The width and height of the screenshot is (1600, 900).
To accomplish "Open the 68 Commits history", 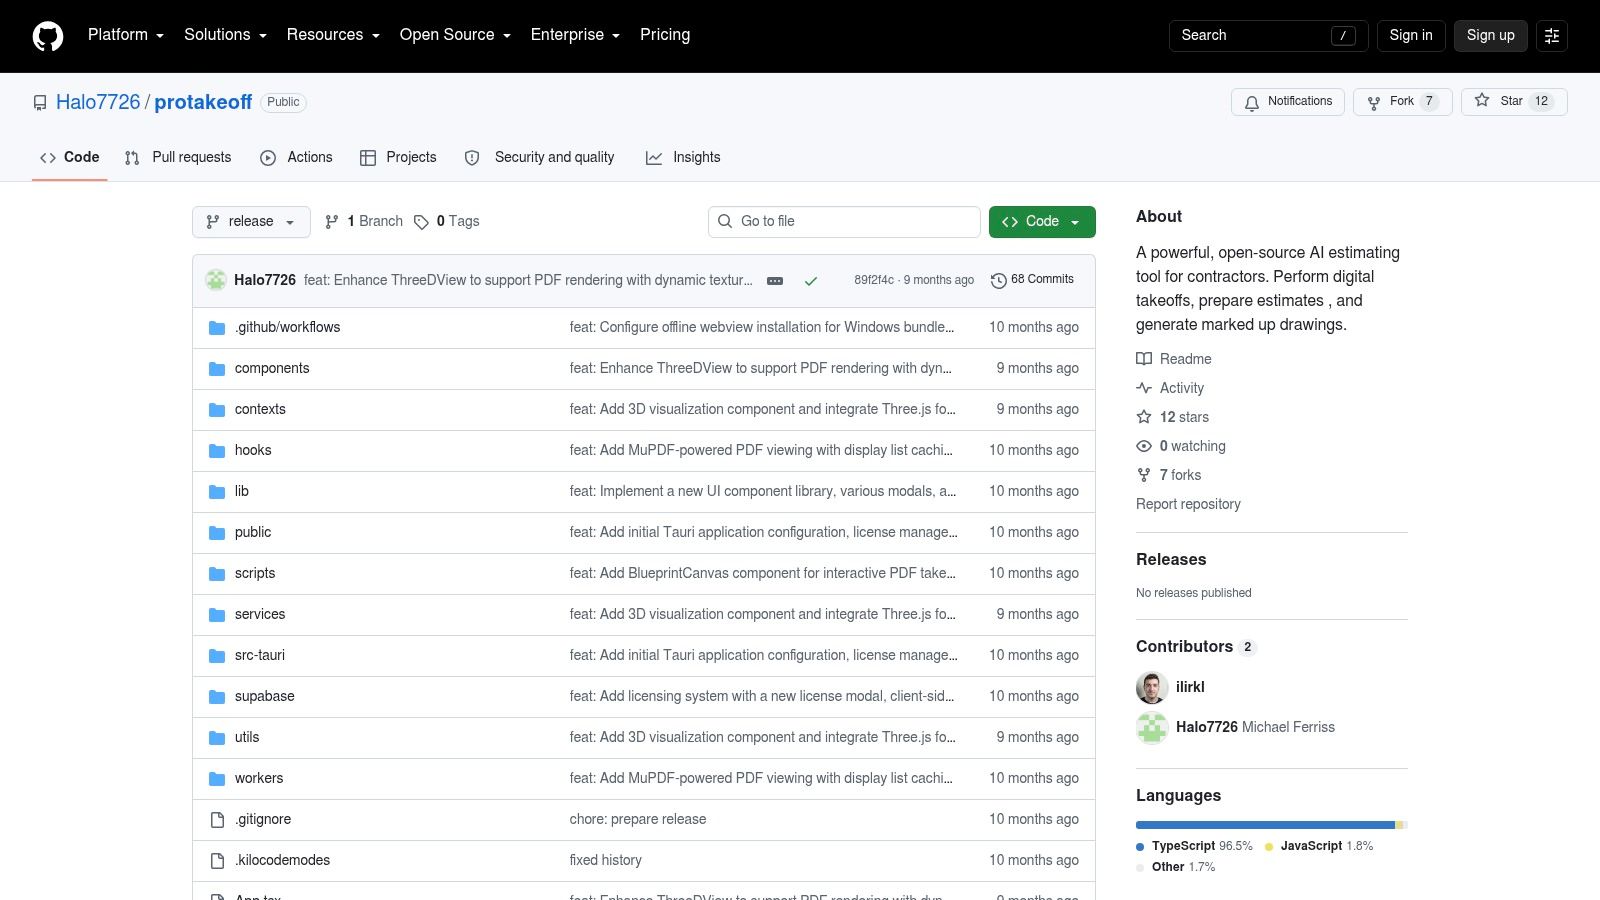I will (1032, 280).
